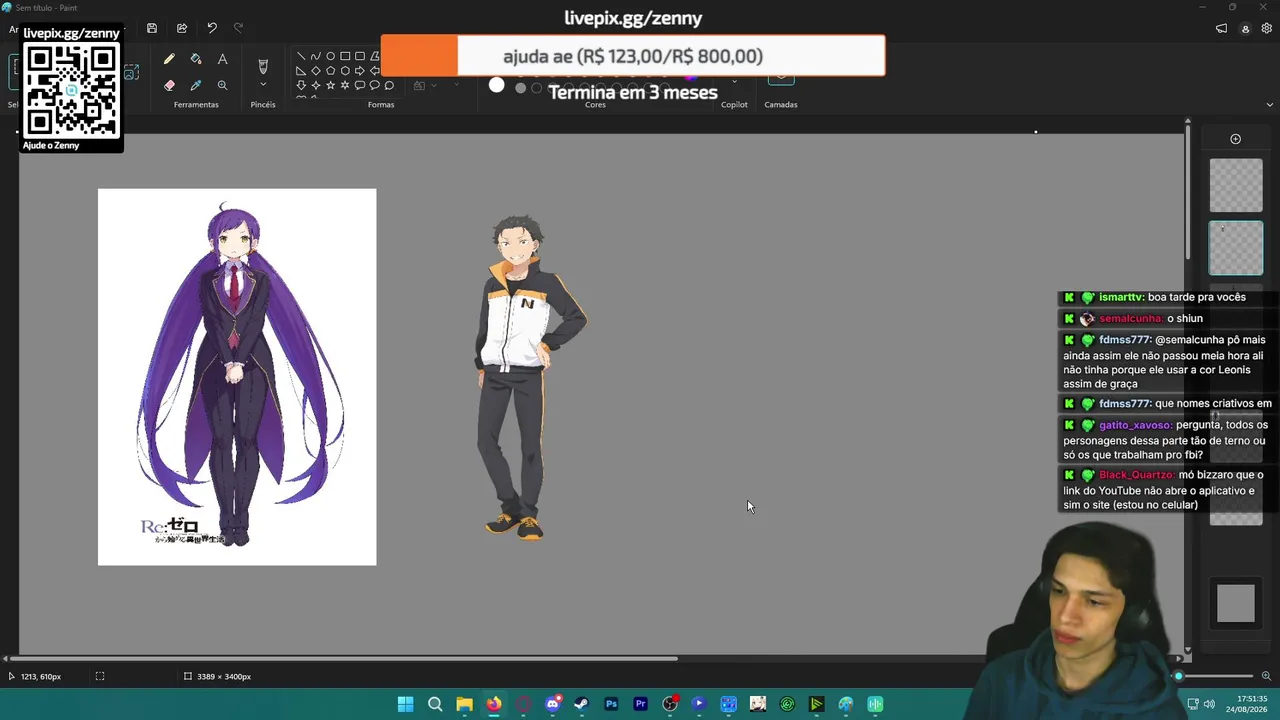Collapse the ribbon with the chevron
Image resolution: width=1280 pixels, height=720 pixels.
pos(1270,104)
